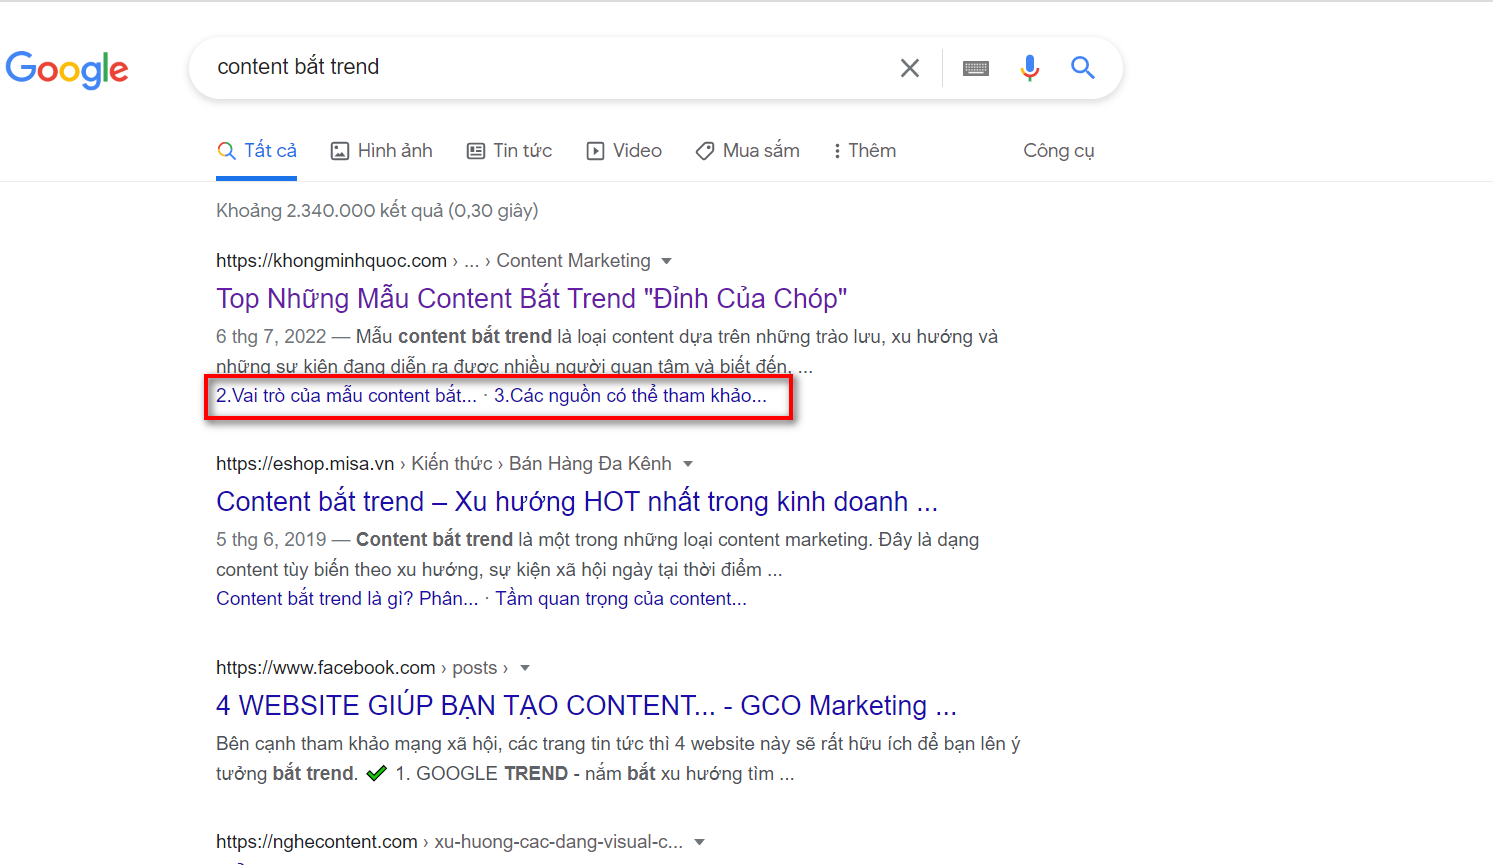Expand dropdown arrow beside facebook.com URL
This screenshot has width=1493, height=865.
point(525,668)
